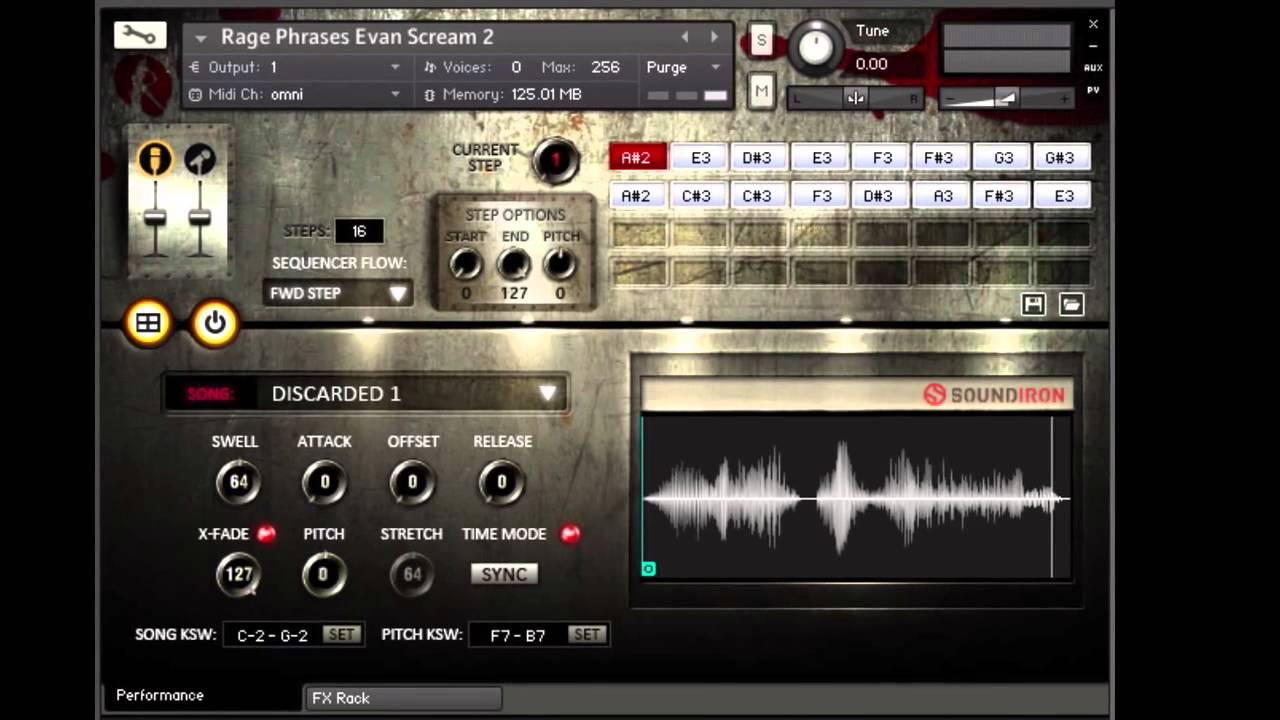Click the Offset knob
The width and height of the screenshot is (1280, 720).
click(x=412, y=482)
